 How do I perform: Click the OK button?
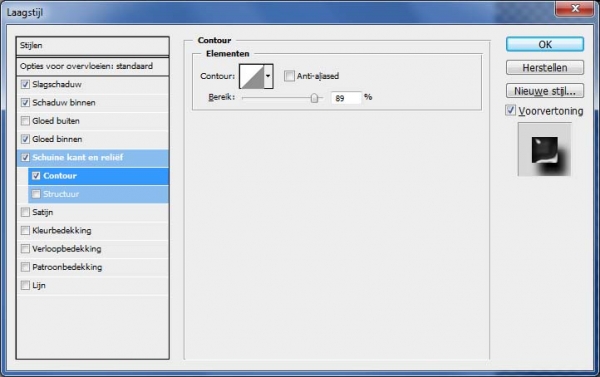(x=545, y=44)
